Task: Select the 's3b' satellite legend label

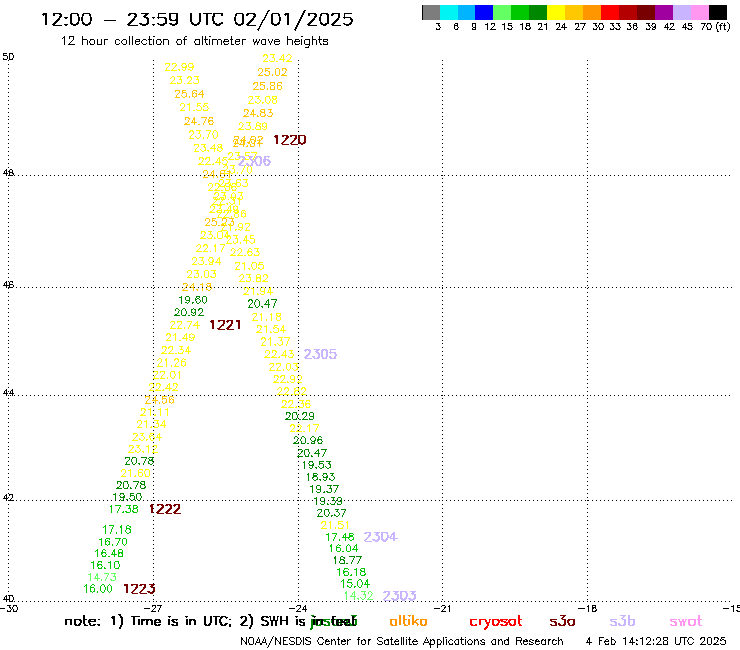Action: [x=622, y=621]
